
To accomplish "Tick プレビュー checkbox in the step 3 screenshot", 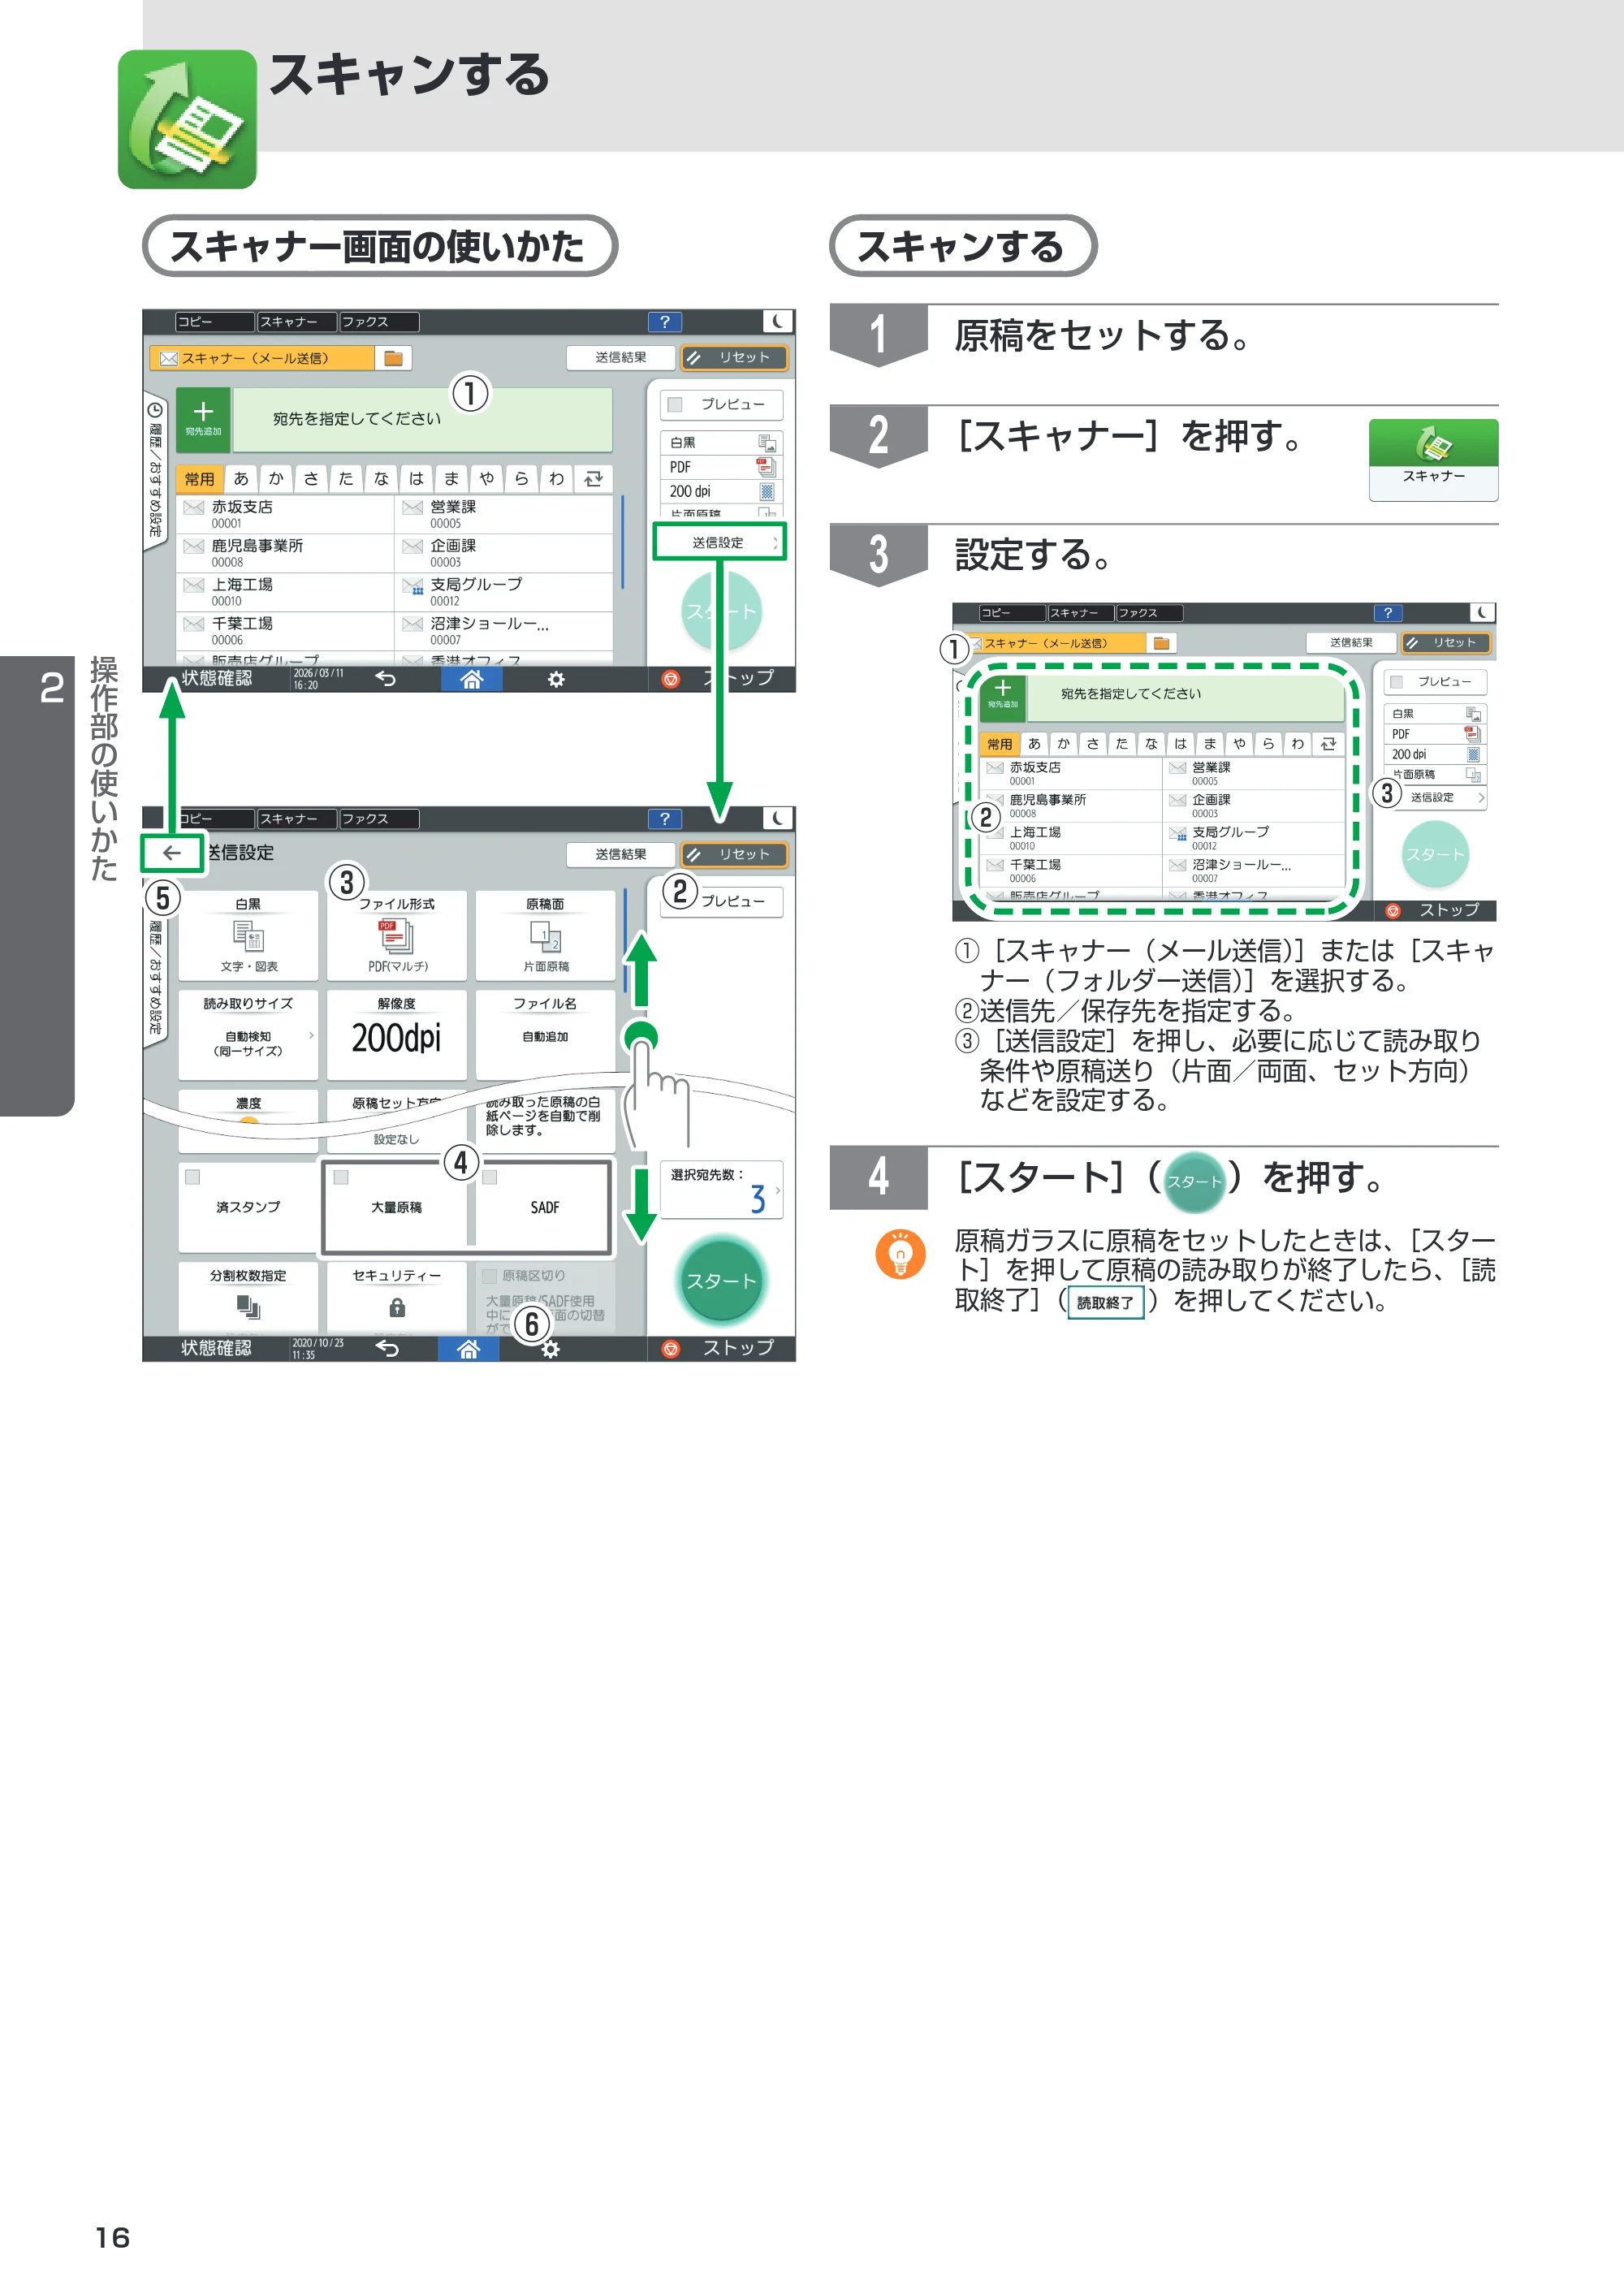I will [1397, 682].
